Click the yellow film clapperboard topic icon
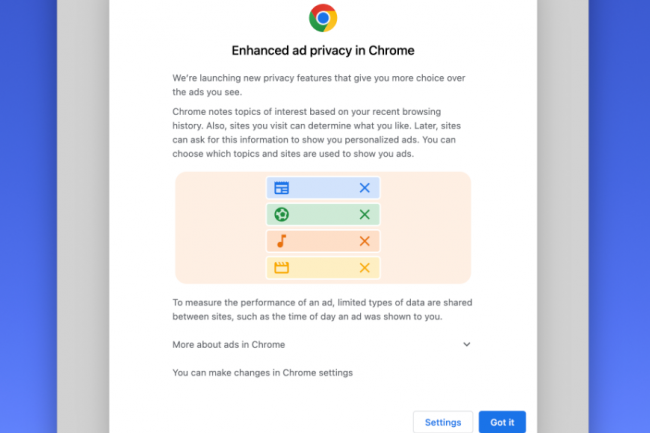650x433 pixels. pos(281,268)
